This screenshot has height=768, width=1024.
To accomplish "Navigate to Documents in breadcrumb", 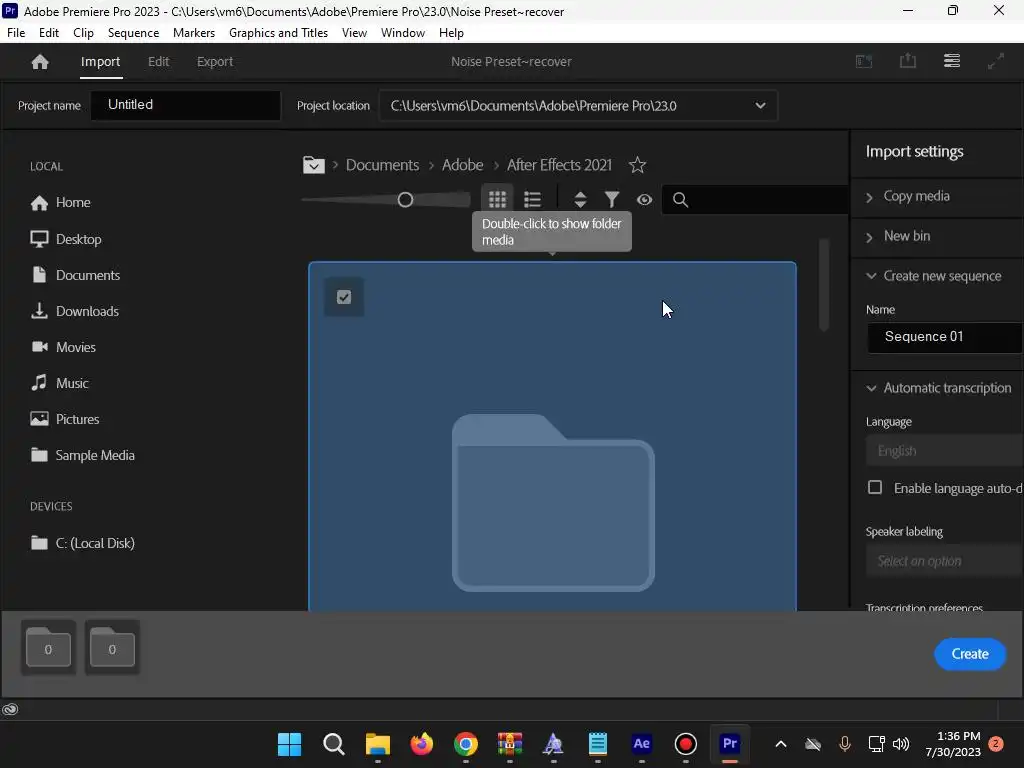I will 382,165.
